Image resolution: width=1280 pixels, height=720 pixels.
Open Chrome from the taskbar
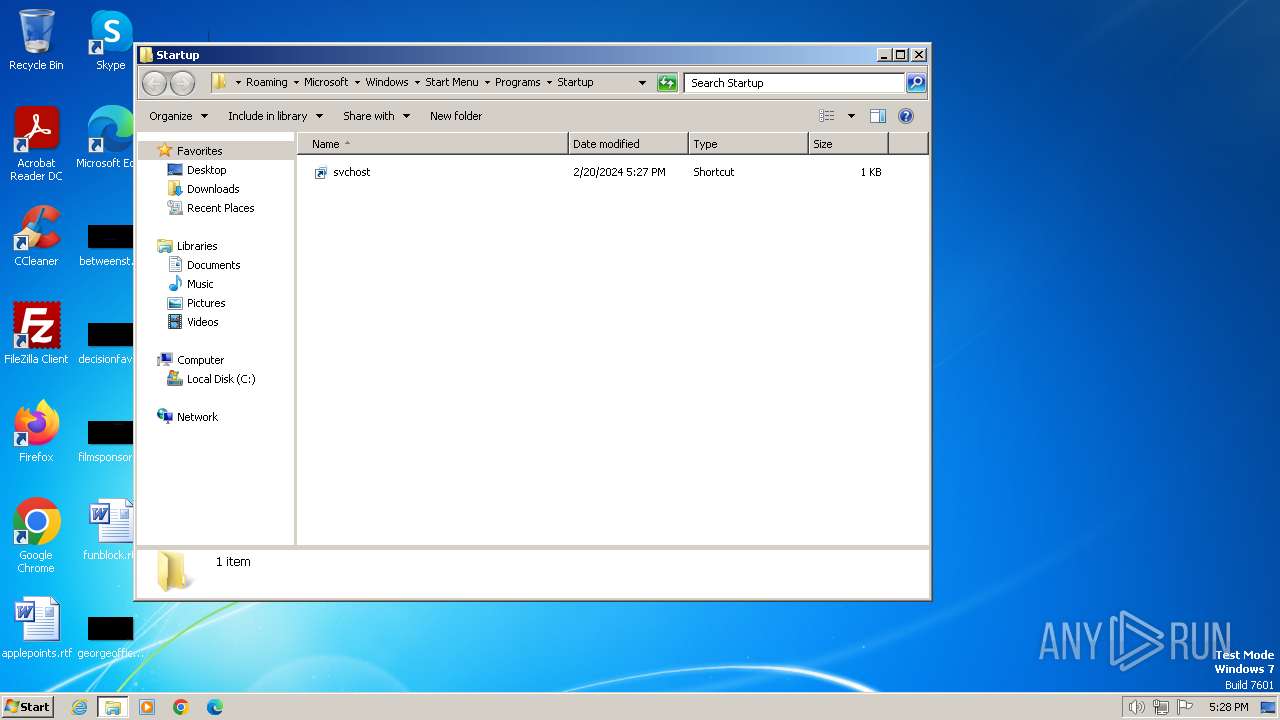pos(181,707)
